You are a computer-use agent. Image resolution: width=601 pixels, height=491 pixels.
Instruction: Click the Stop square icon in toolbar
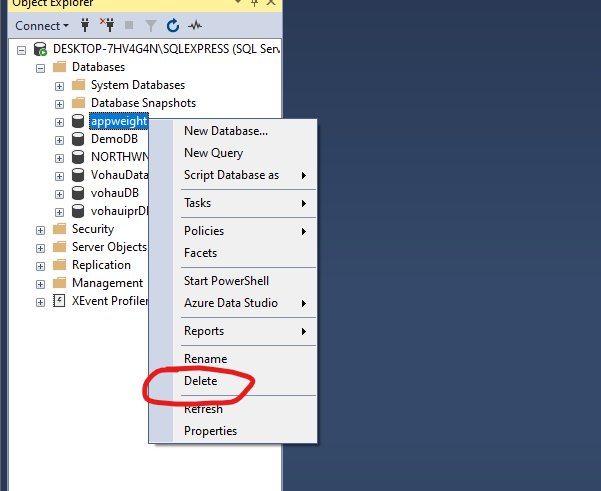129,25
